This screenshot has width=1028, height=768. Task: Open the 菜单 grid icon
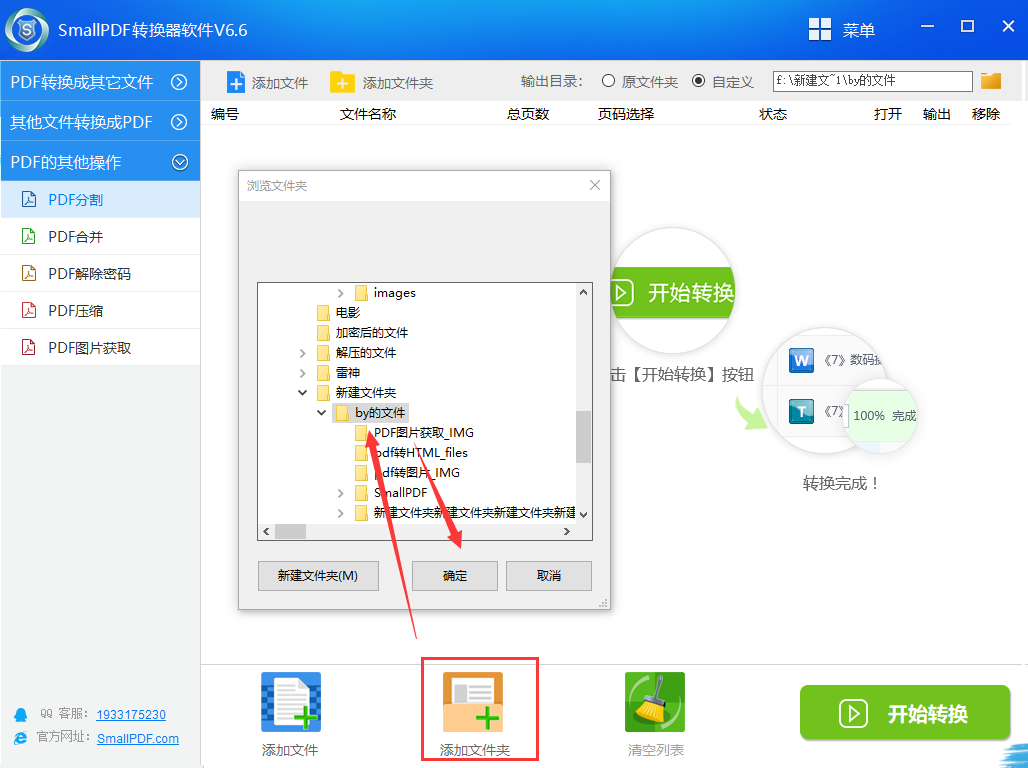(x=820, y=30)
